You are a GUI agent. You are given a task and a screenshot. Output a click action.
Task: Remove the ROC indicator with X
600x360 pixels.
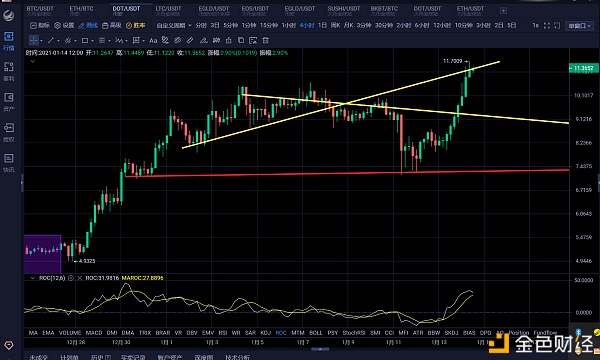[x=80, y=278]
